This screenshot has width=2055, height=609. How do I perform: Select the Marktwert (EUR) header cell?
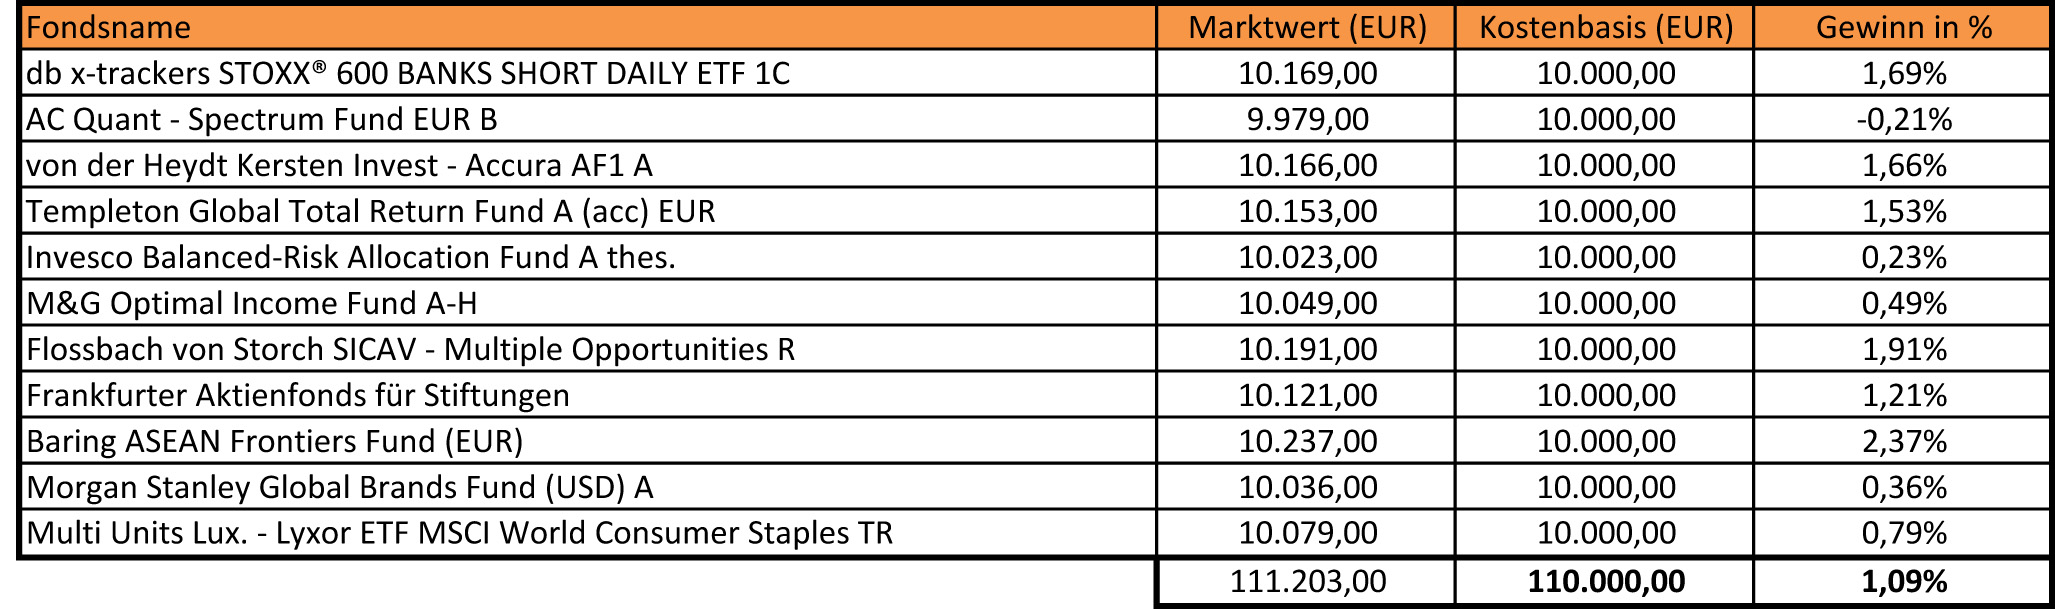[1306, 28]
